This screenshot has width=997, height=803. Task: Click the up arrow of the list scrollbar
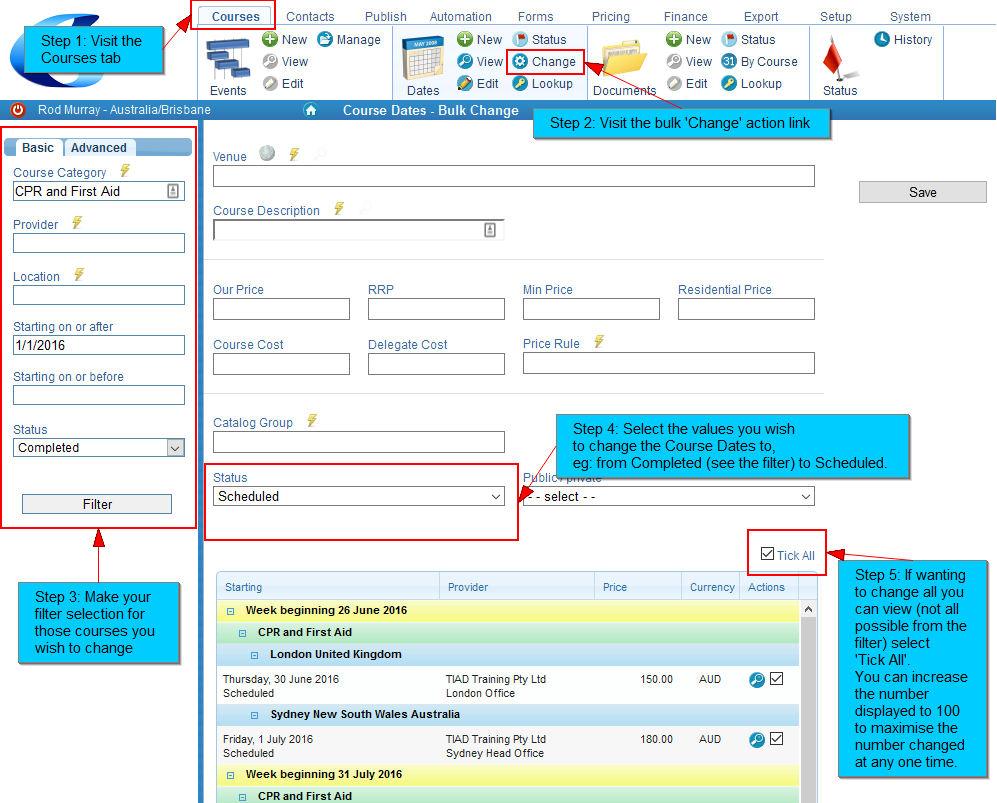coord(808,609)
